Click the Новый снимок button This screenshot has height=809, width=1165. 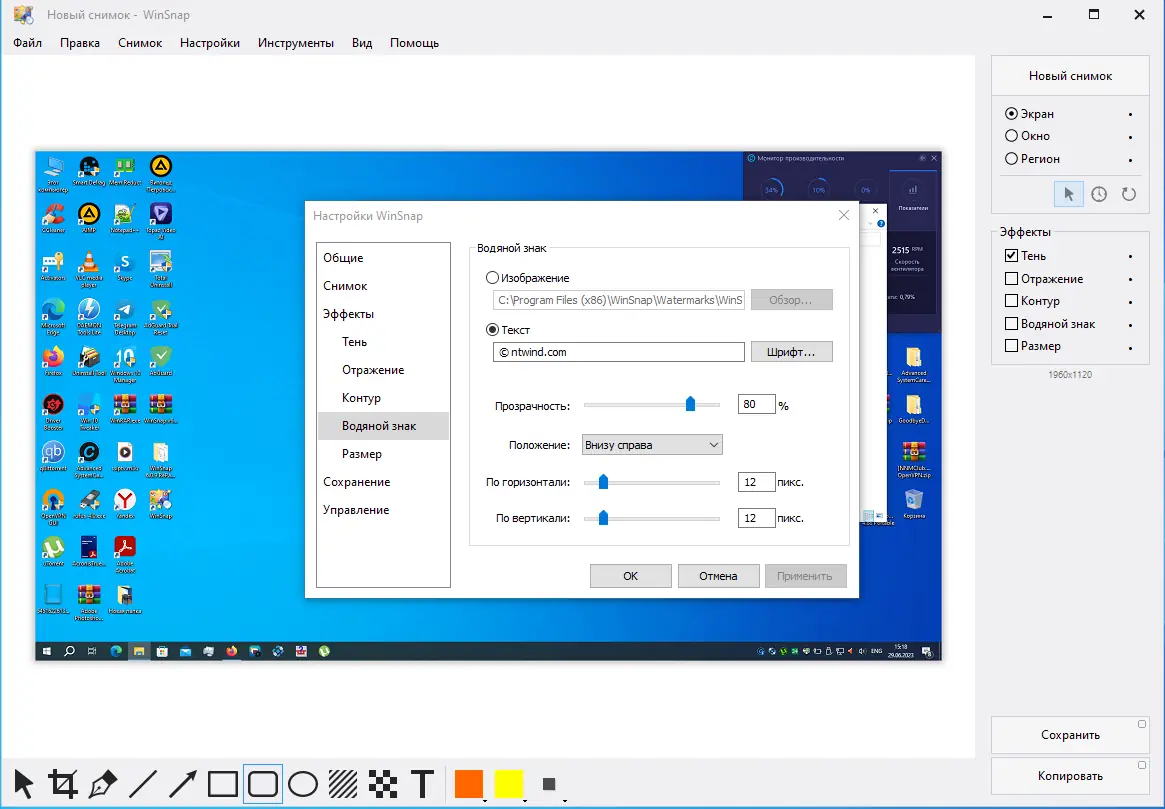pyautogui.click(x=1070, y=76)
